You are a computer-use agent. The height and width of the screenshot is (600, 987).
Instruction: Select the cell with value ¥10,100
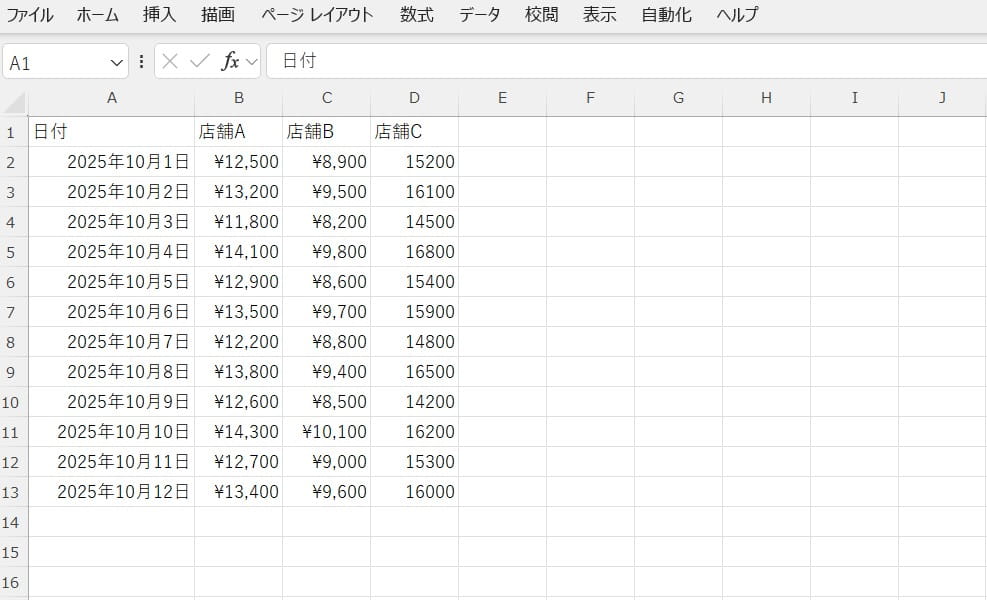coord(326,432)
